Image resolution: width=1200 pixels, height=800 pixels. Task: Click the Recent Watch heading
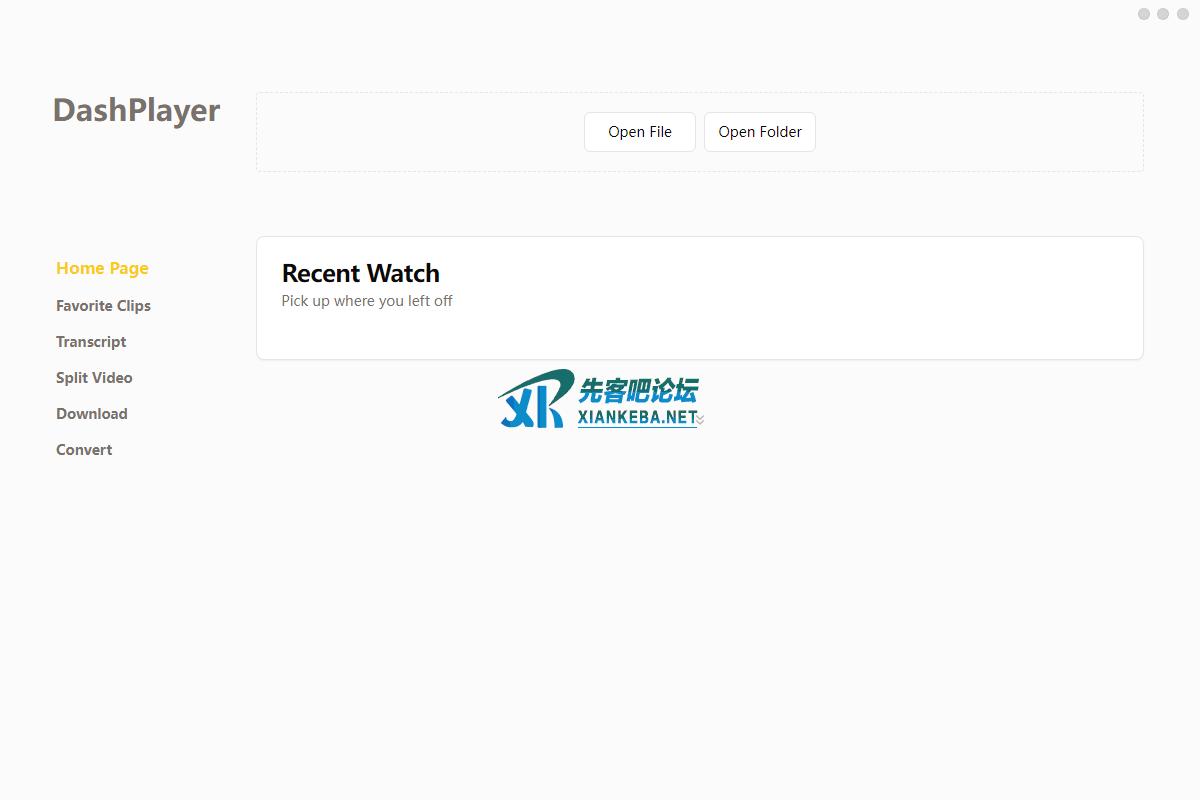(360, 273)
